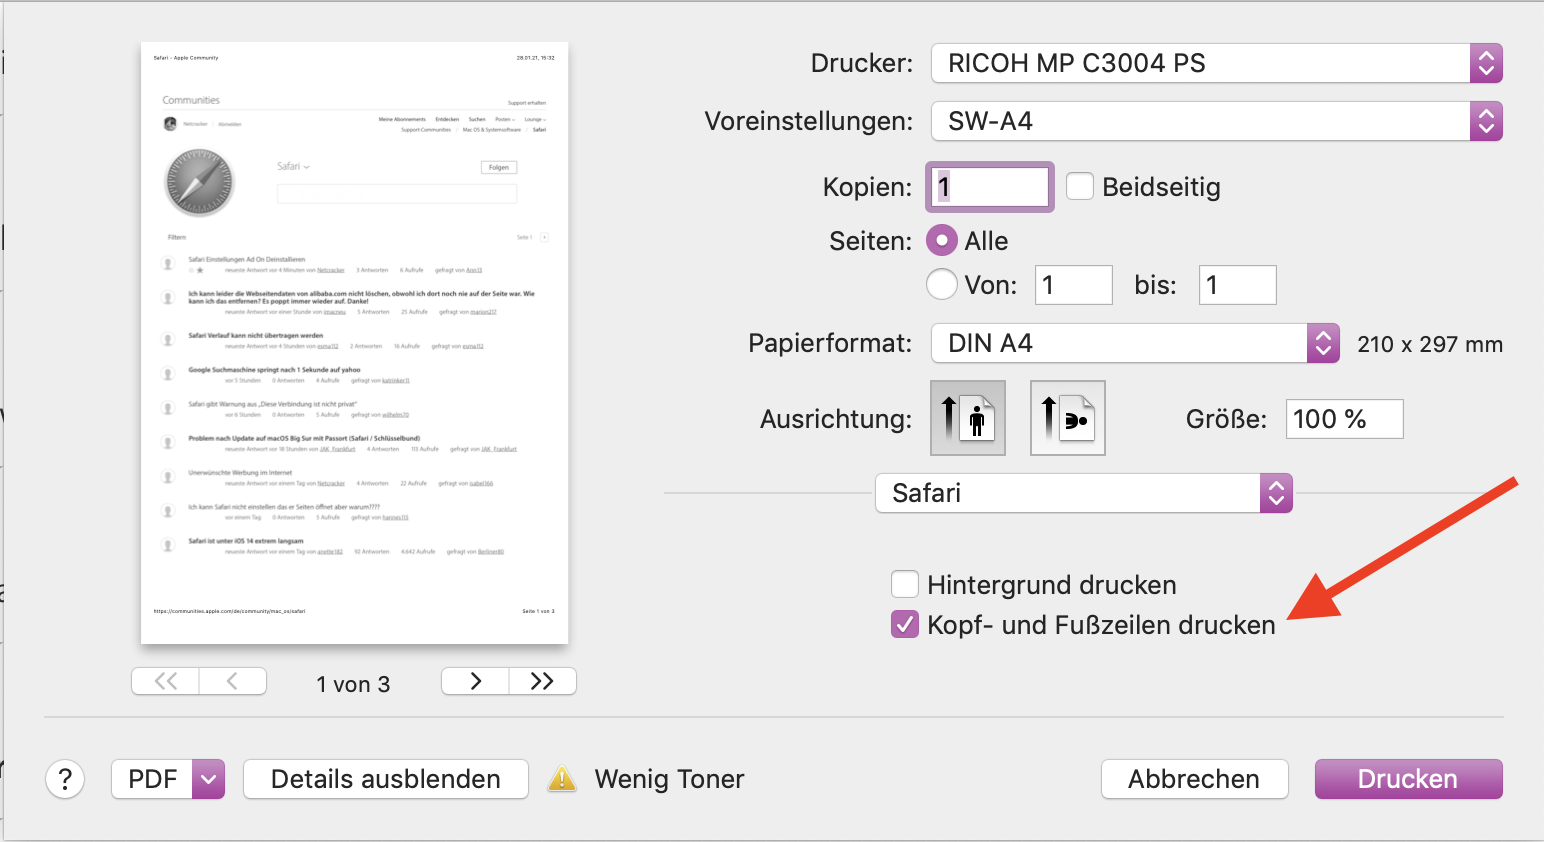Select the Von page range radio button
1544x842 pixels.
click(x=942, y=285)
